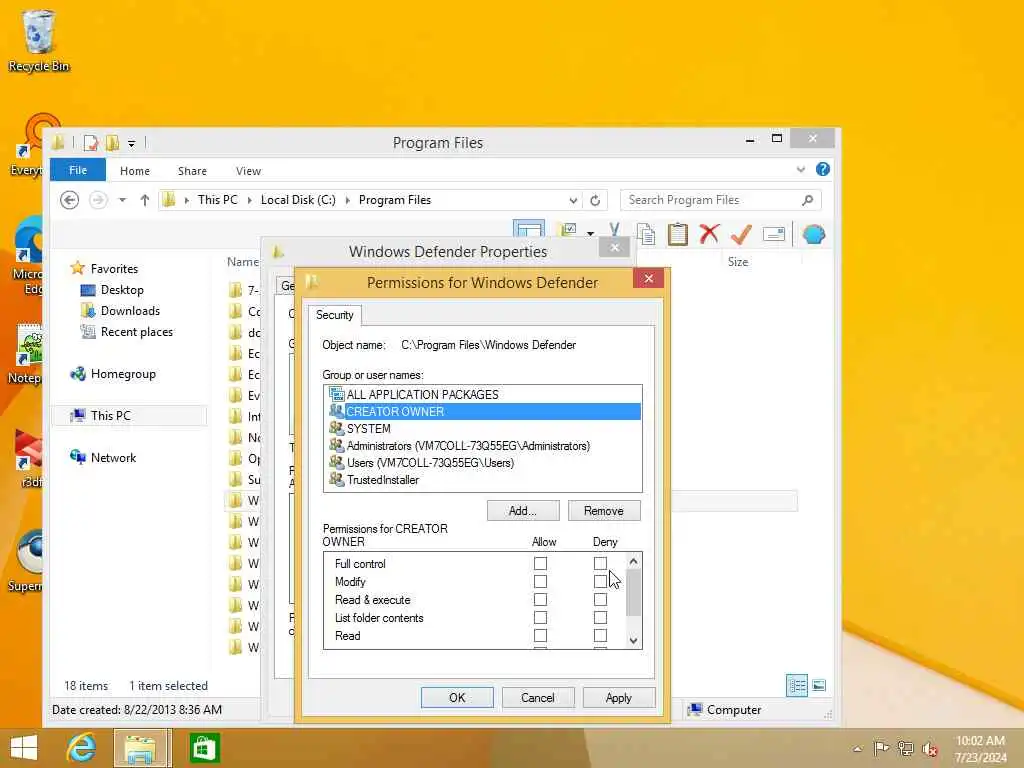1024x768 pixels.
Task: Click the Cut scissors toolbar icon
Action: coord(614,231)
